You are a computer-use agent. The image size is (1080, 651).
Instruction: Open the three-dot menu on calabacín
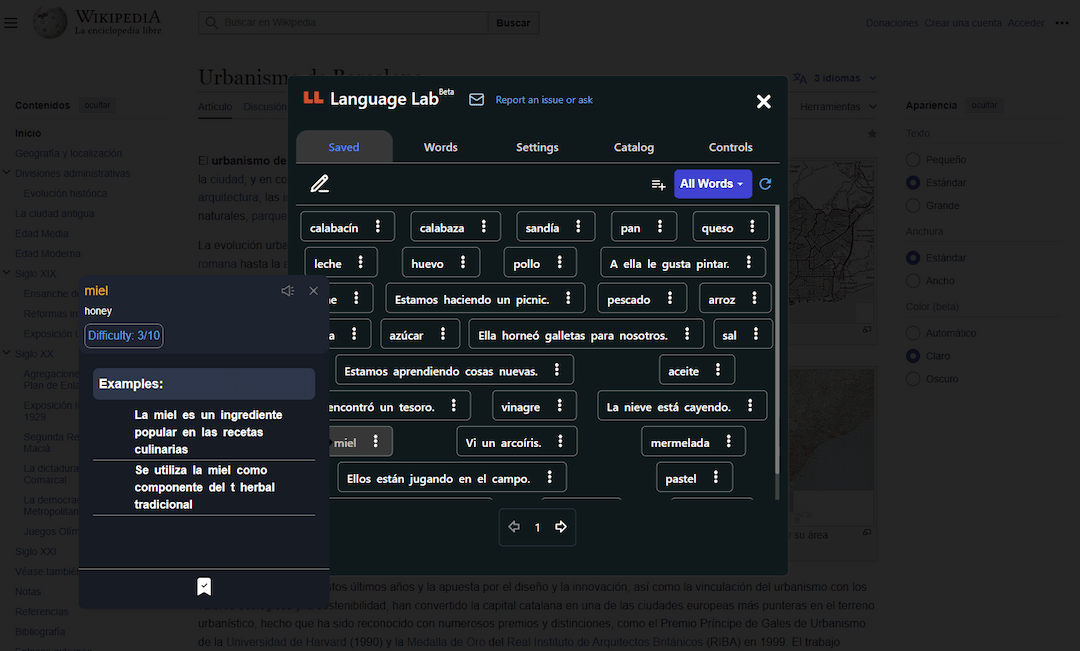tap(380, 227)
